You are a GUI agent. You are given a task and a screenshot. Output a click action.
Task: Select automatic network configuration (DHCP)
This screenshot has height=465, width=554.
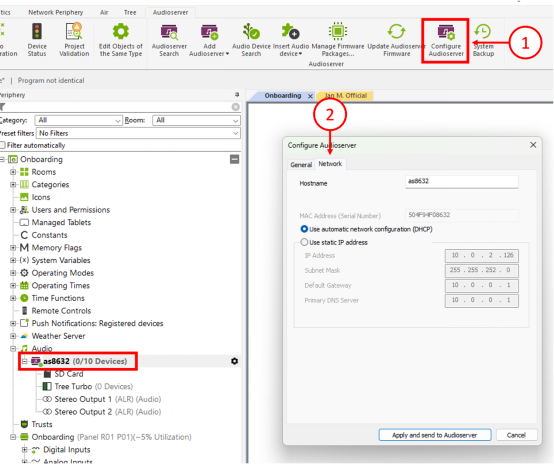(x=304, y=229)
